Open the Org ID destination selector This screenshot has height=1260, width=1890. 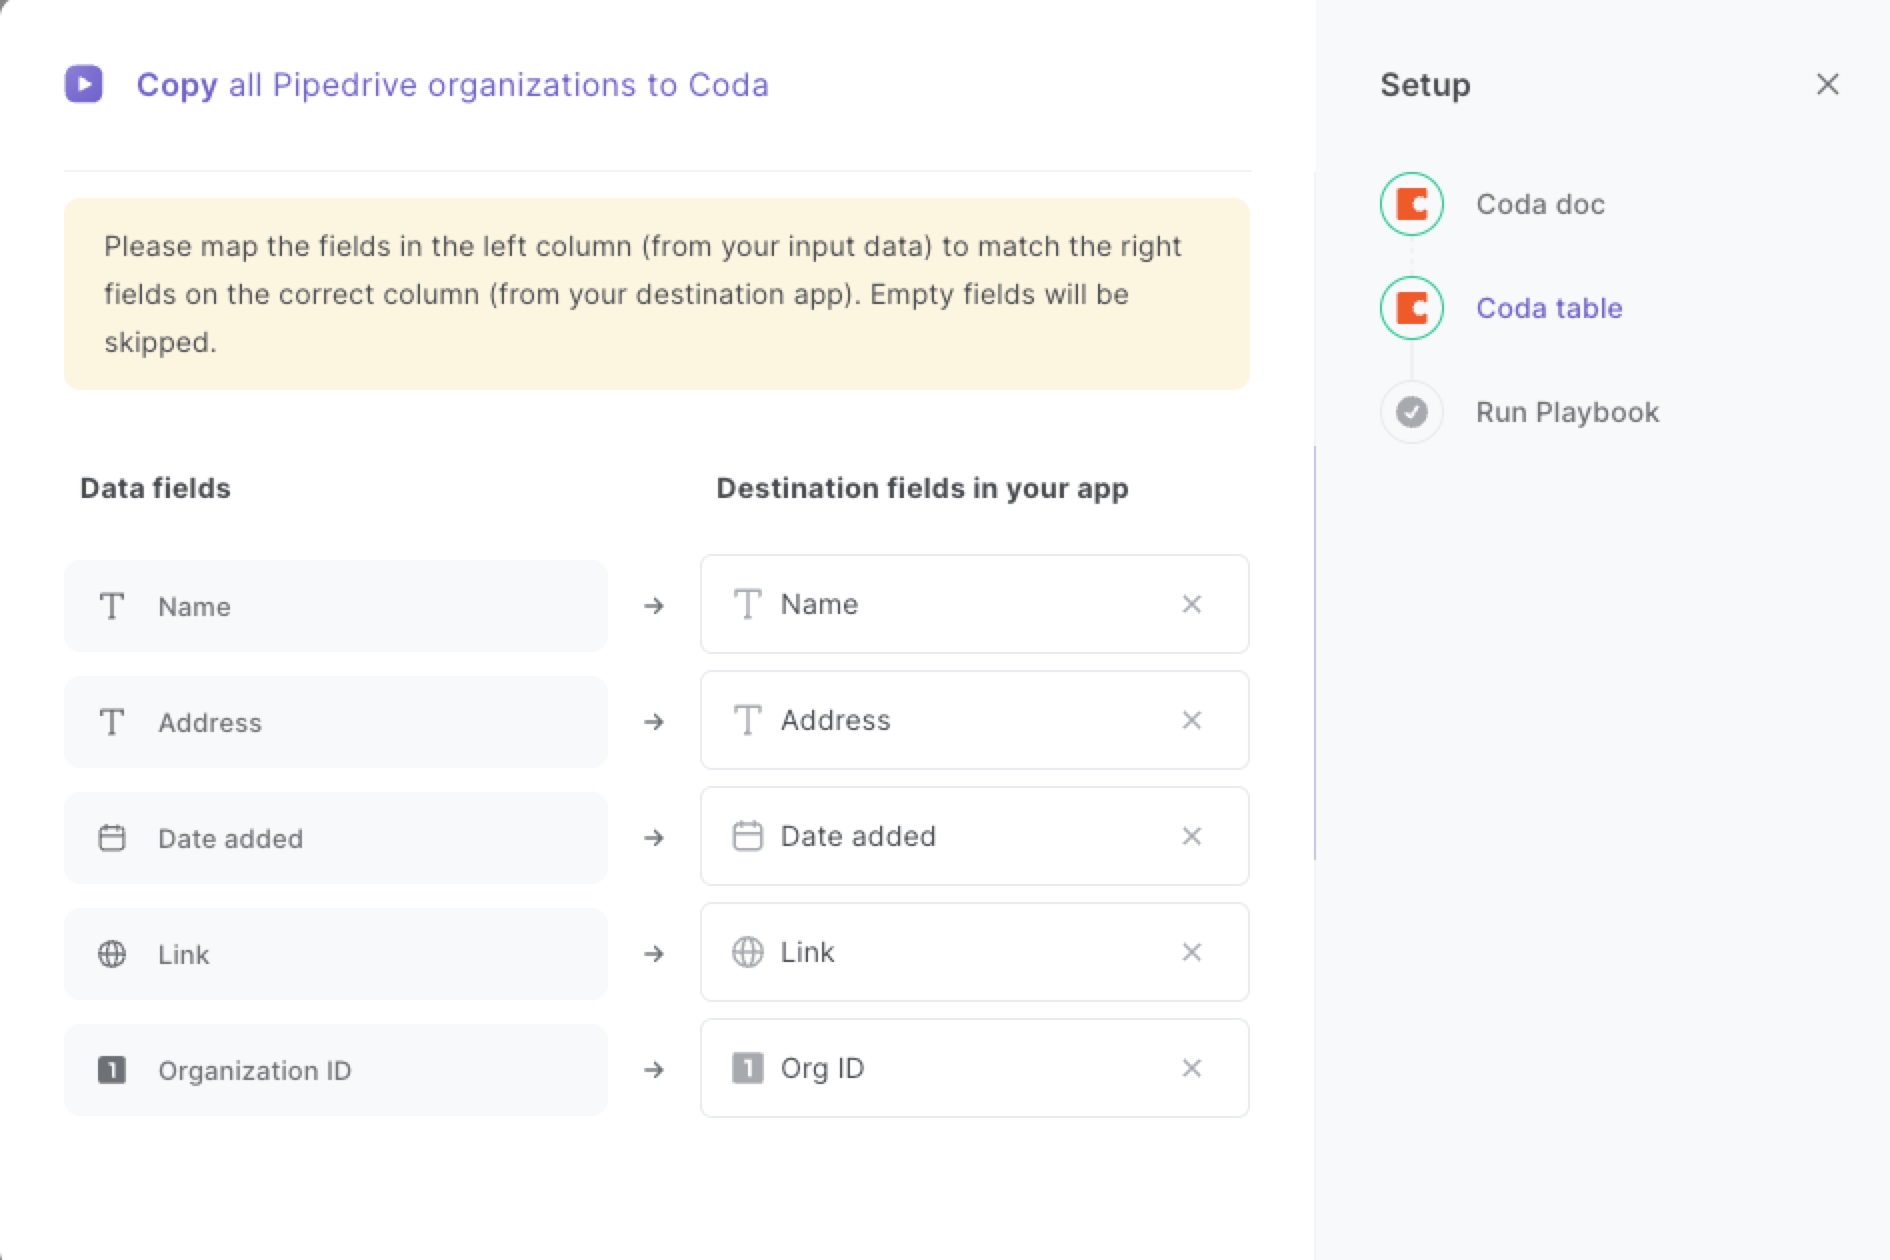point(974,1068)
